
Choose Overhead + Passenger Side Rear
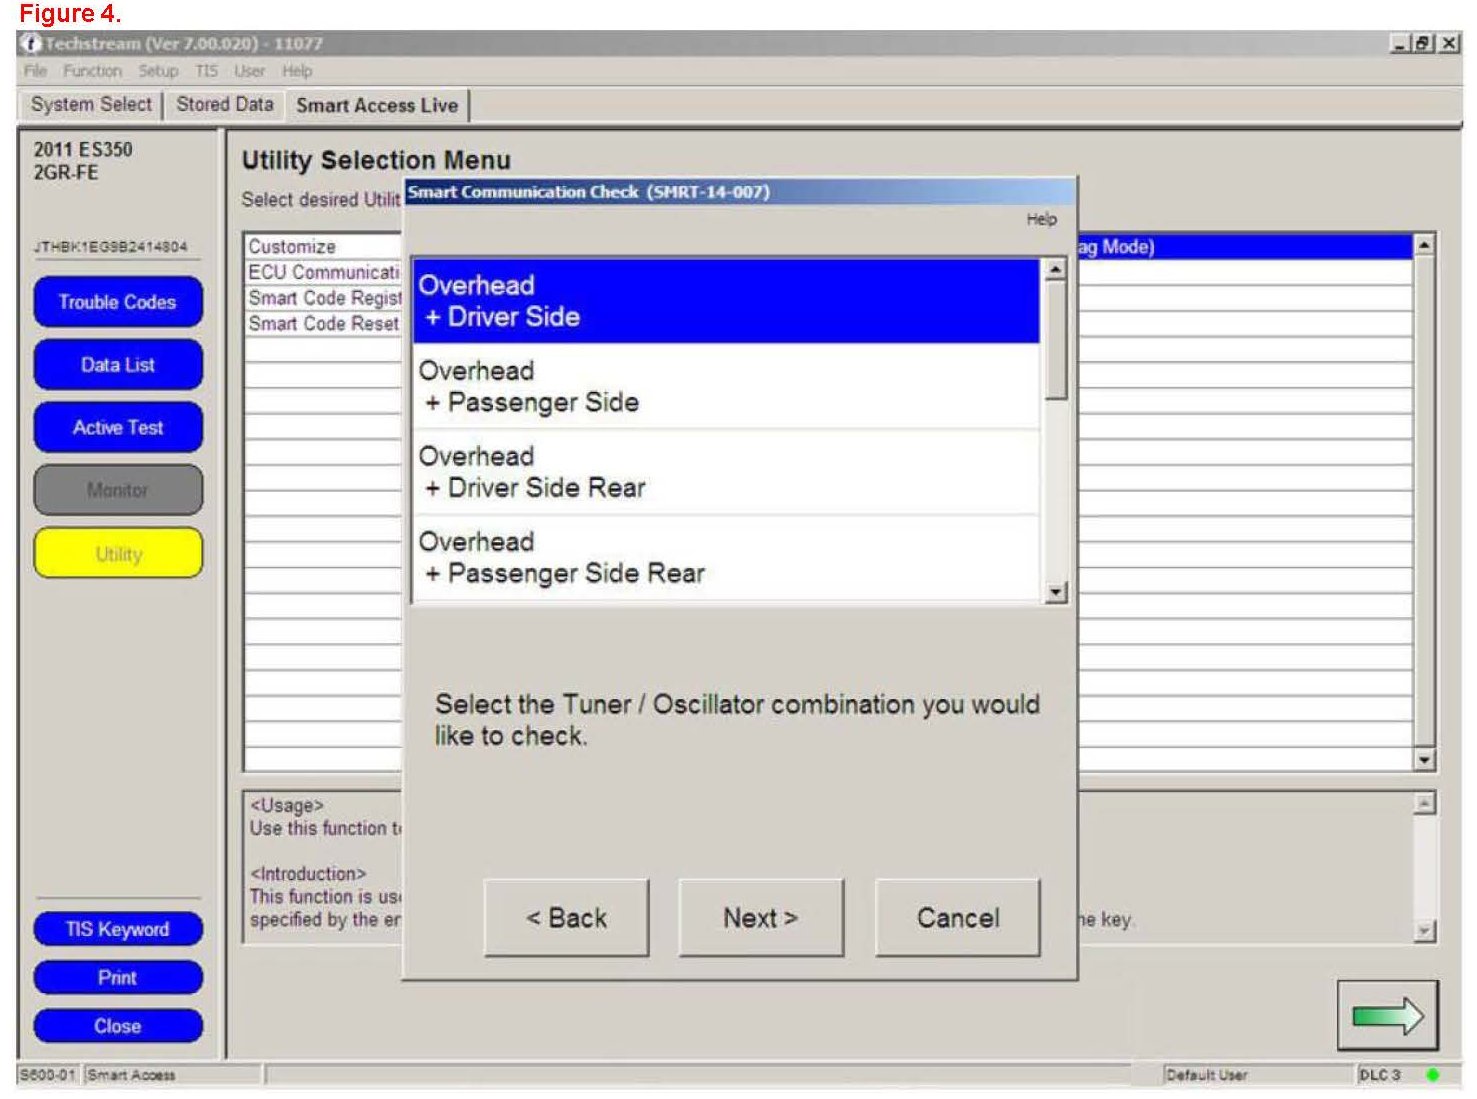[x=726, y=558]
